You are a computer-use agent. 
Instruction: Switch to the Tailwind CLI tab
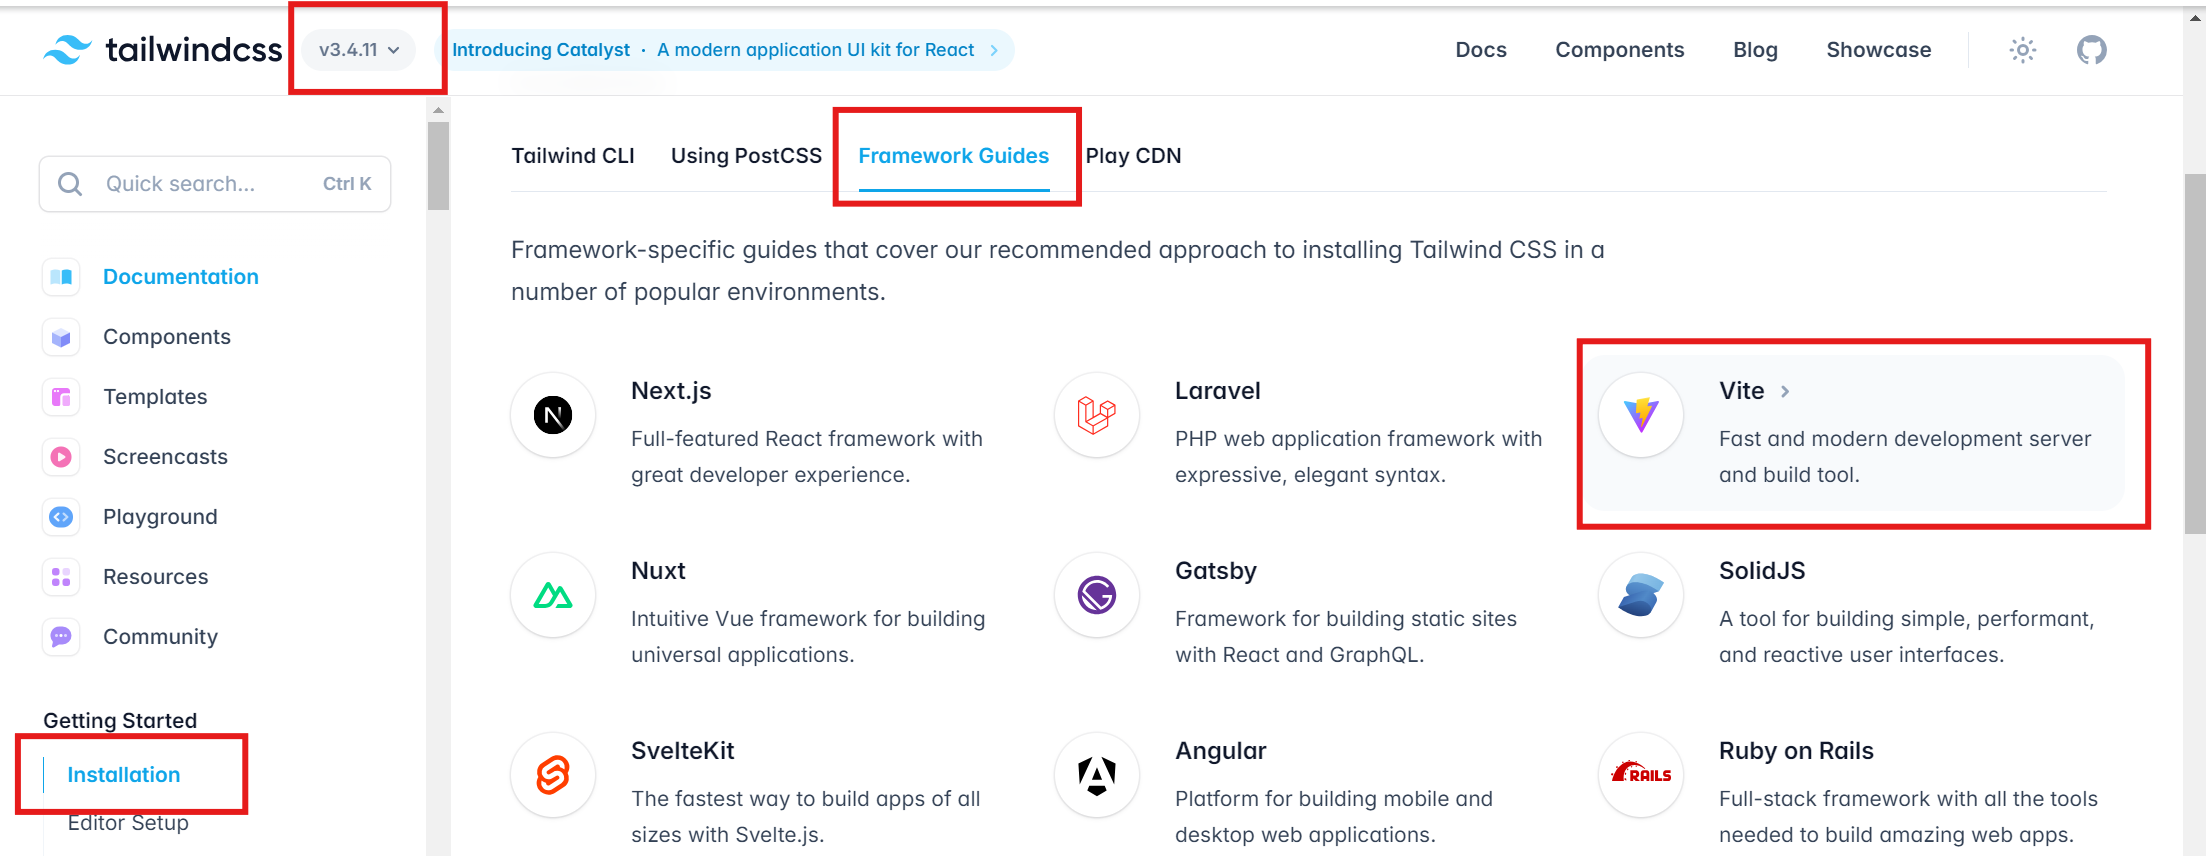tap(573, 156)
